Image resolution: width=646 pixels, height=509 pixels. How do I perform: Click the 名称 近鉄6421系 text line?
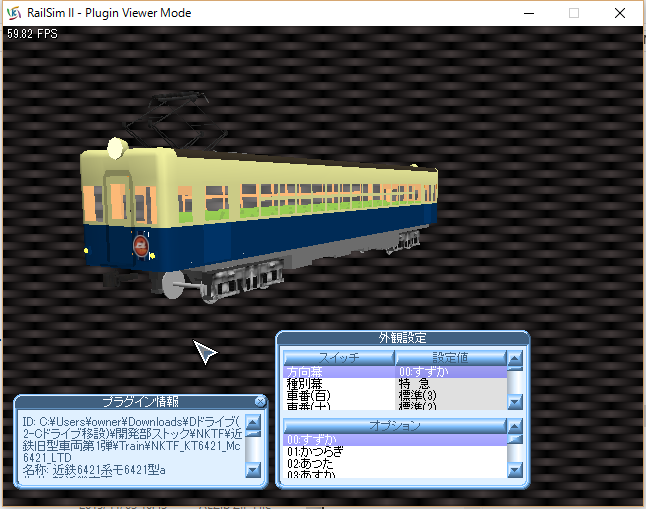click(x=94, y=470)
